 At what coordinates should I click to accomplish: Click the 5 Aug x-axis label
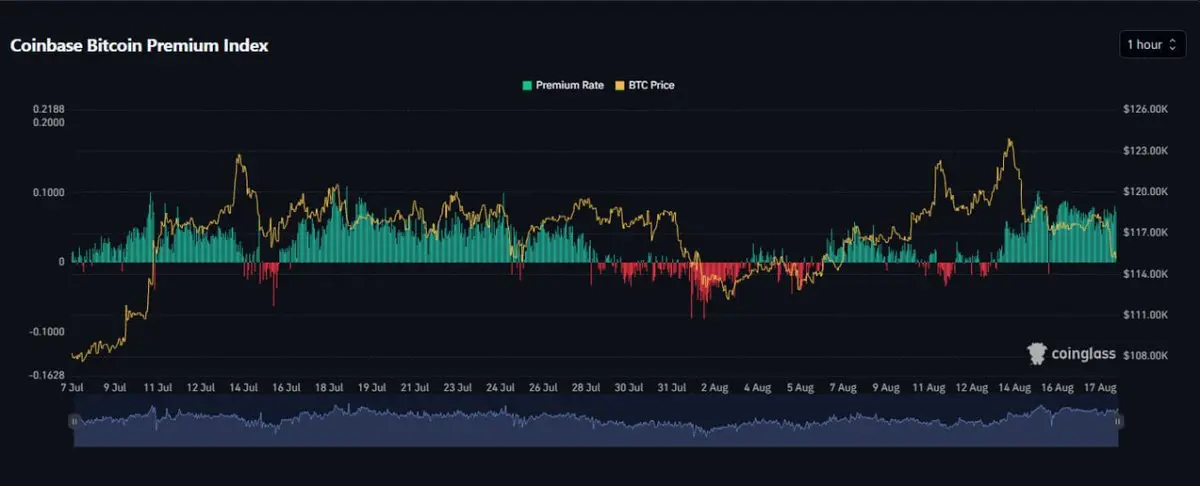click(x=801, y=386)
